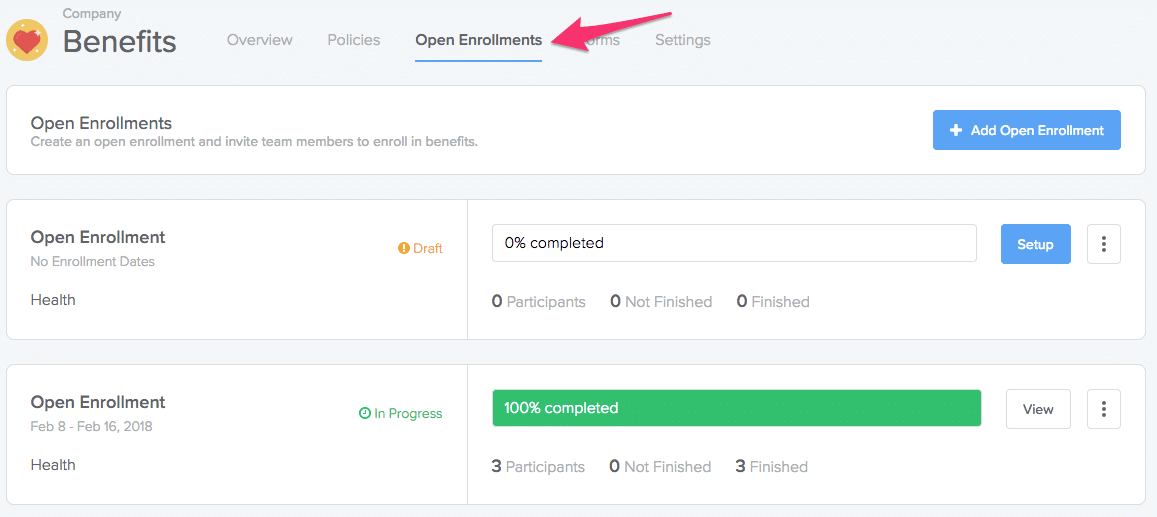Open the Settings tab
The width and height of the screenshot is (1157, 517).
coord(683,40)
